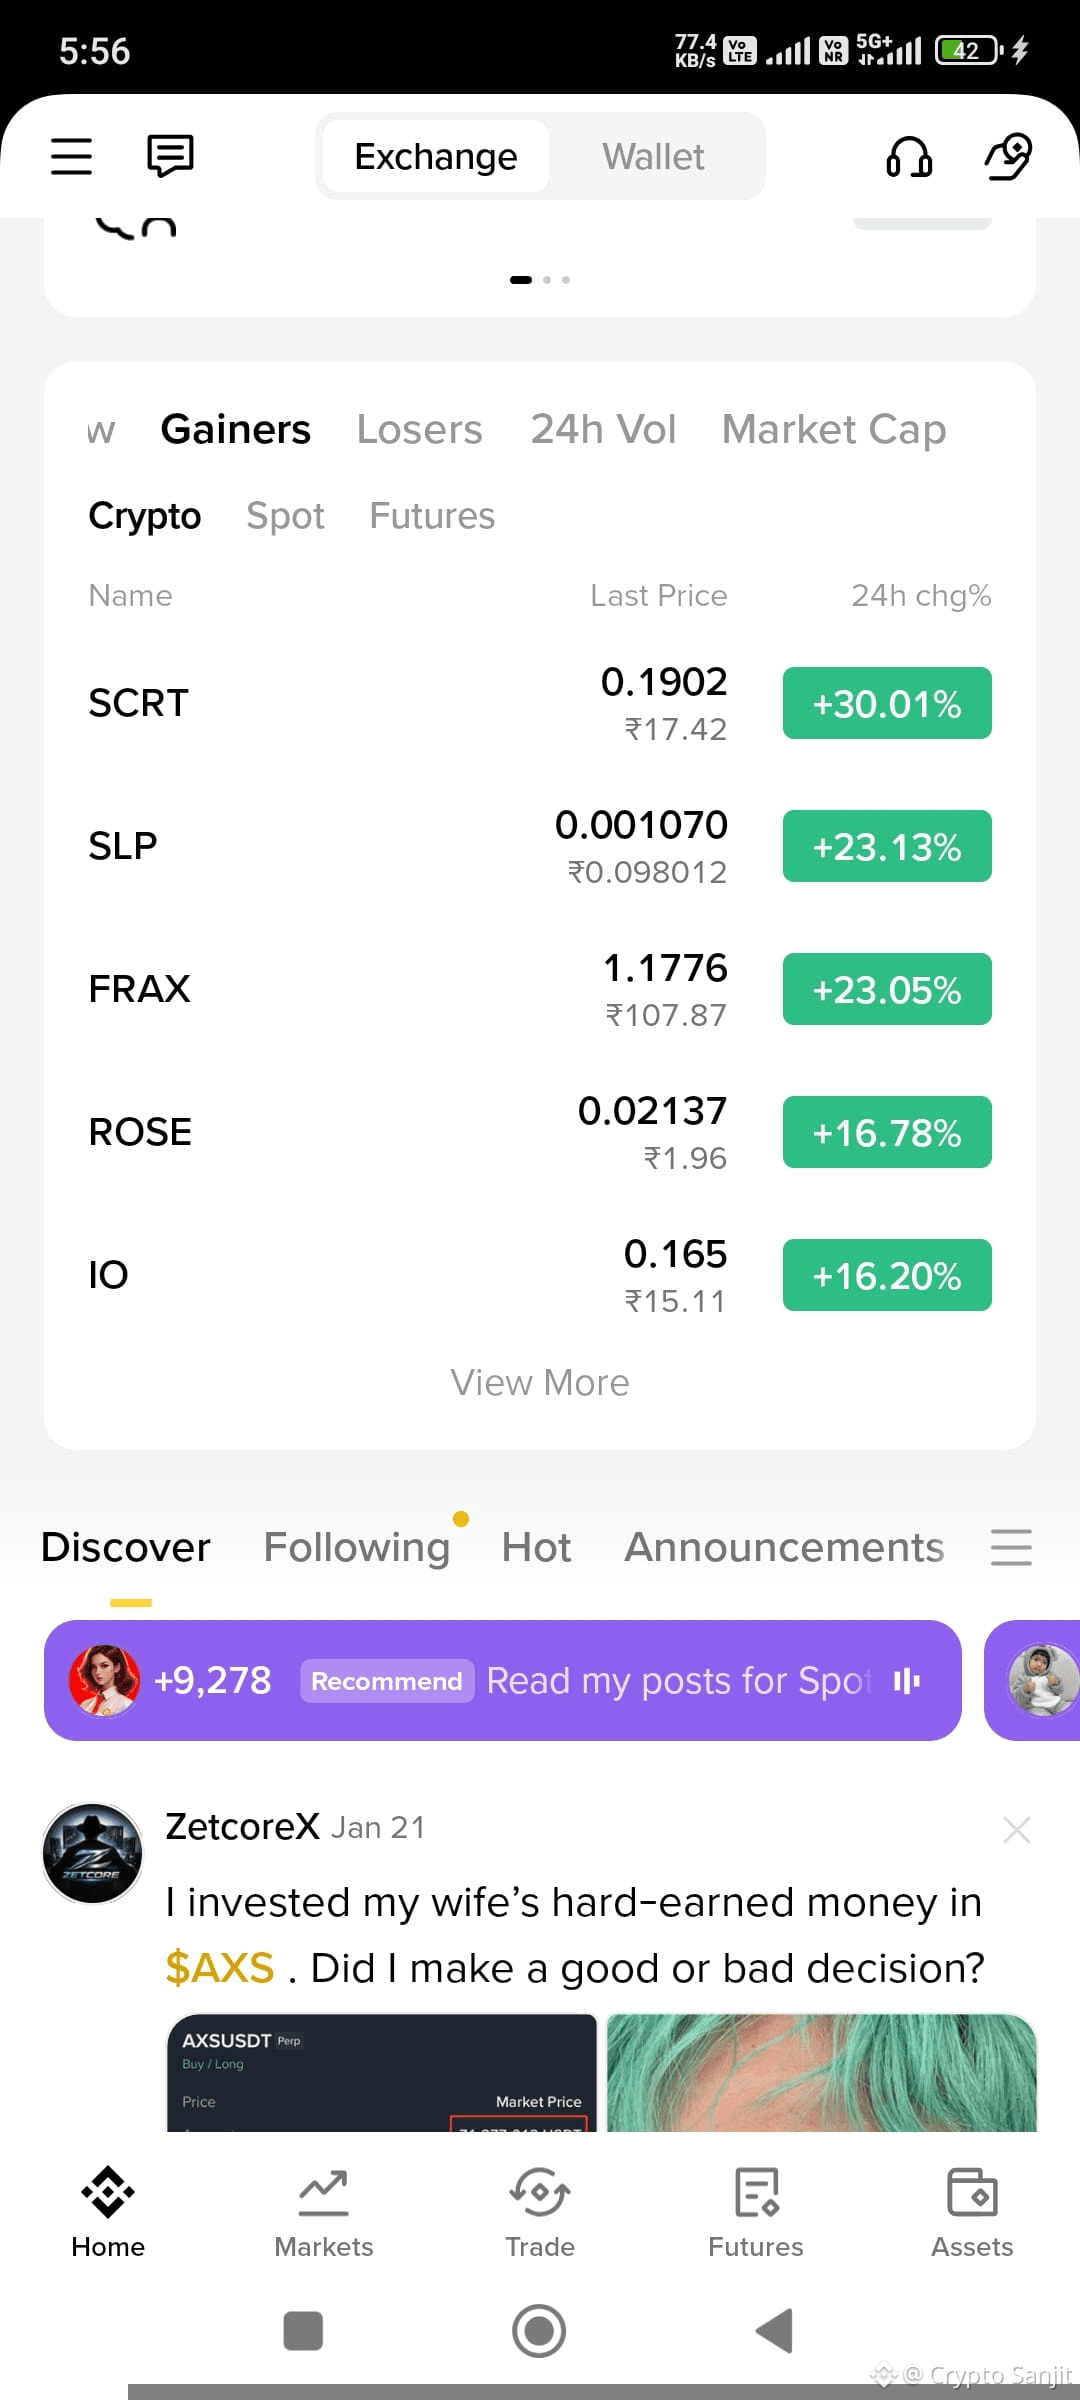The width and height of the screenshot is (1080, 2400).
Task: Expand the list with View More
Action: pos(540,1383)
